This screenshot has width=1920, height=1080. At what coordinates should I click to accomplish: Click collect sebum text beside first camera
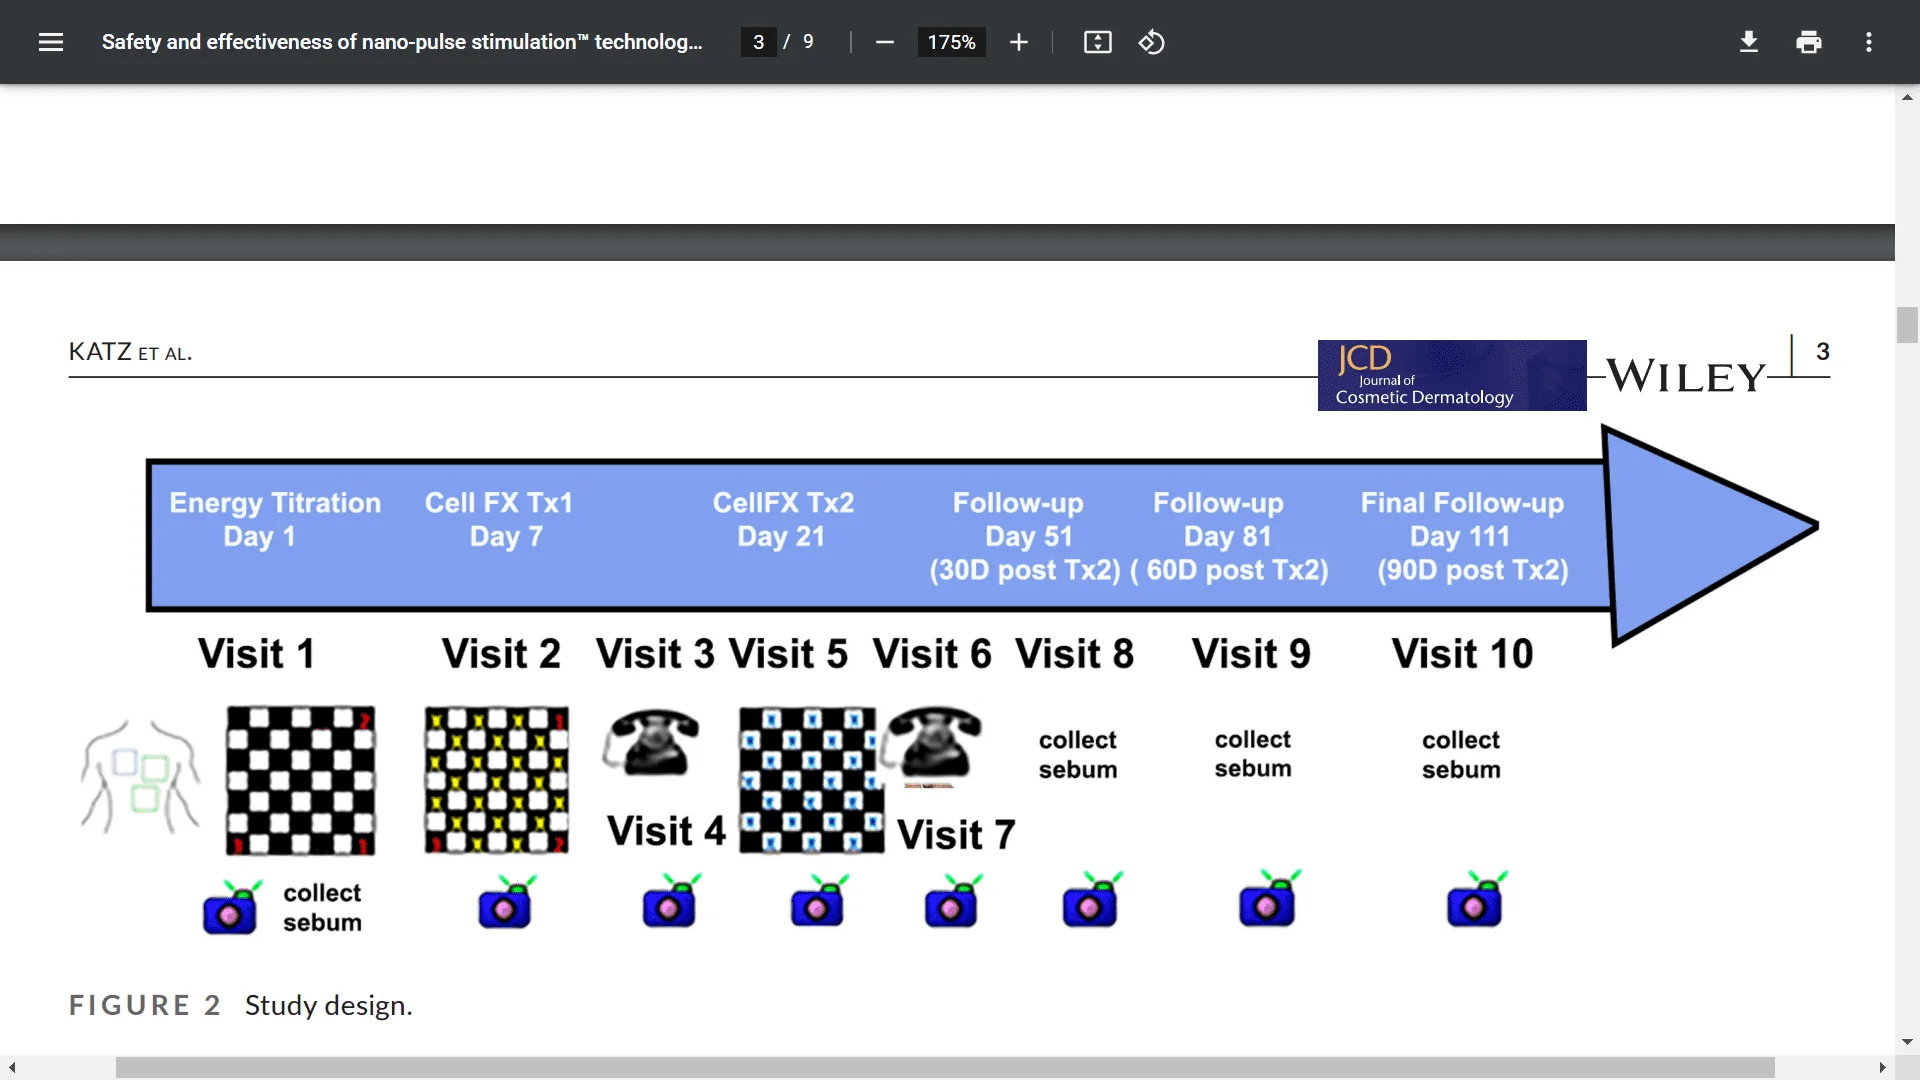322,908
